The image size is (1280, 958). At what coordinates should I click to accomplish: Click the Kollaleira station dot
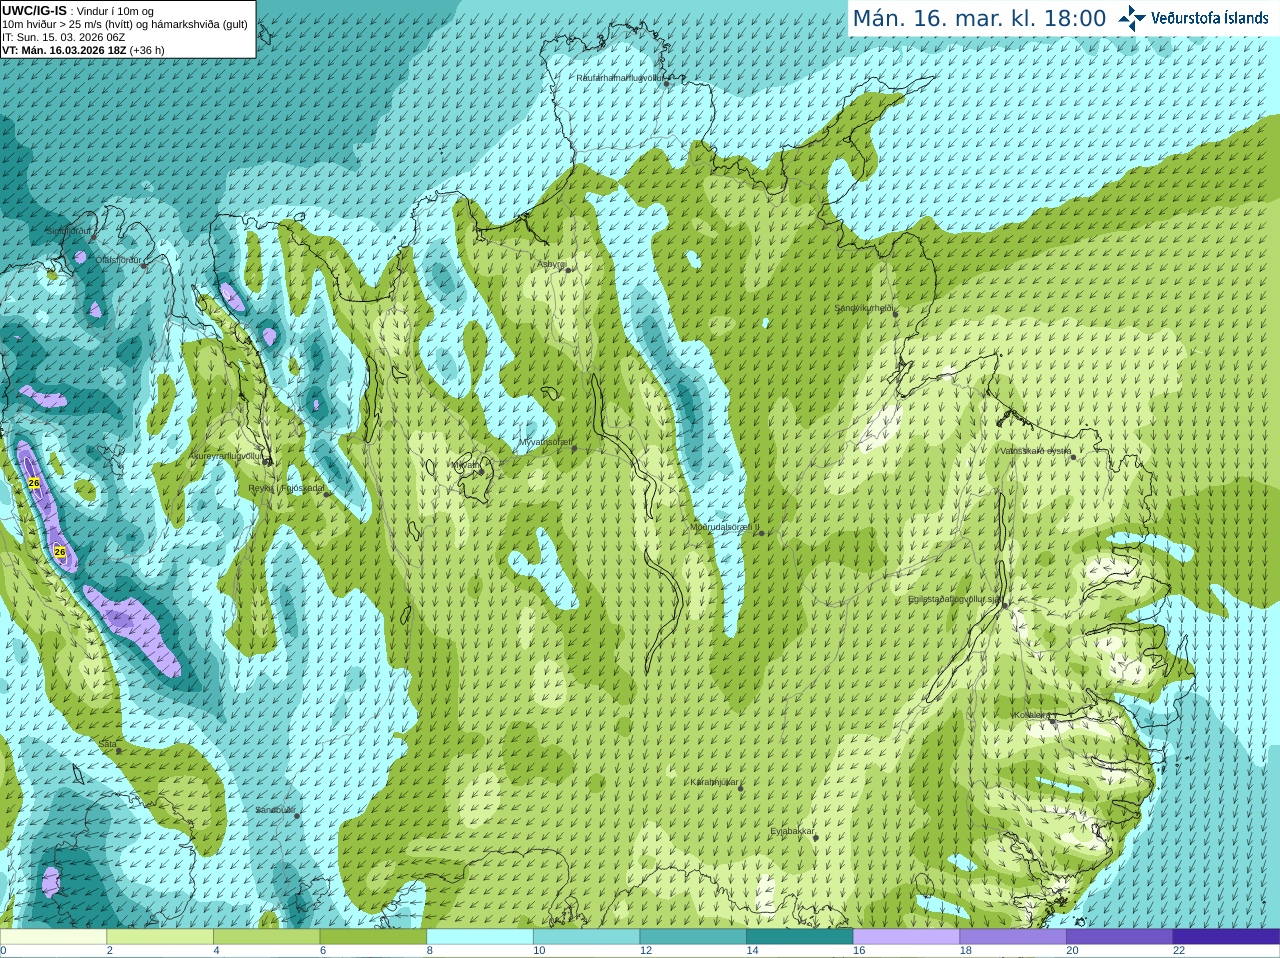[x=1052, y=721]
